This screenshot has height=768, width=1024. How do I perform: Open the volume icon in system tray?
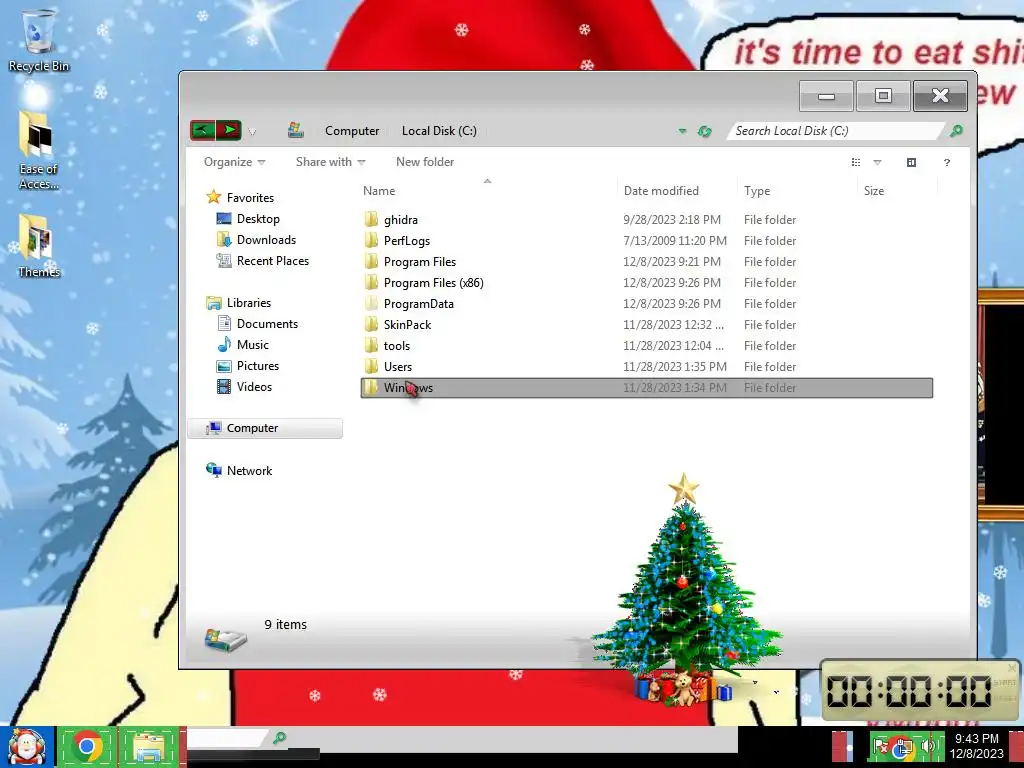click(x=927, y=746)
